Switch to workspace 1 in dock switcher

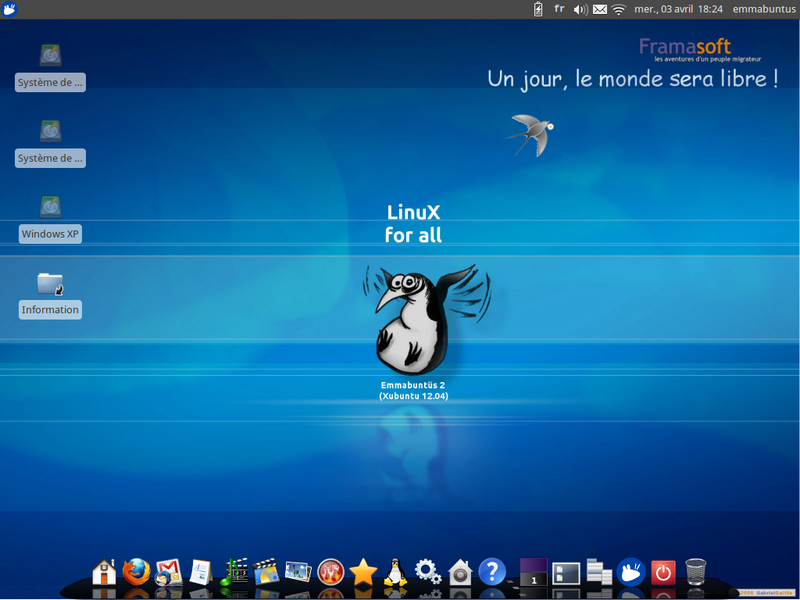coord(534,572)
